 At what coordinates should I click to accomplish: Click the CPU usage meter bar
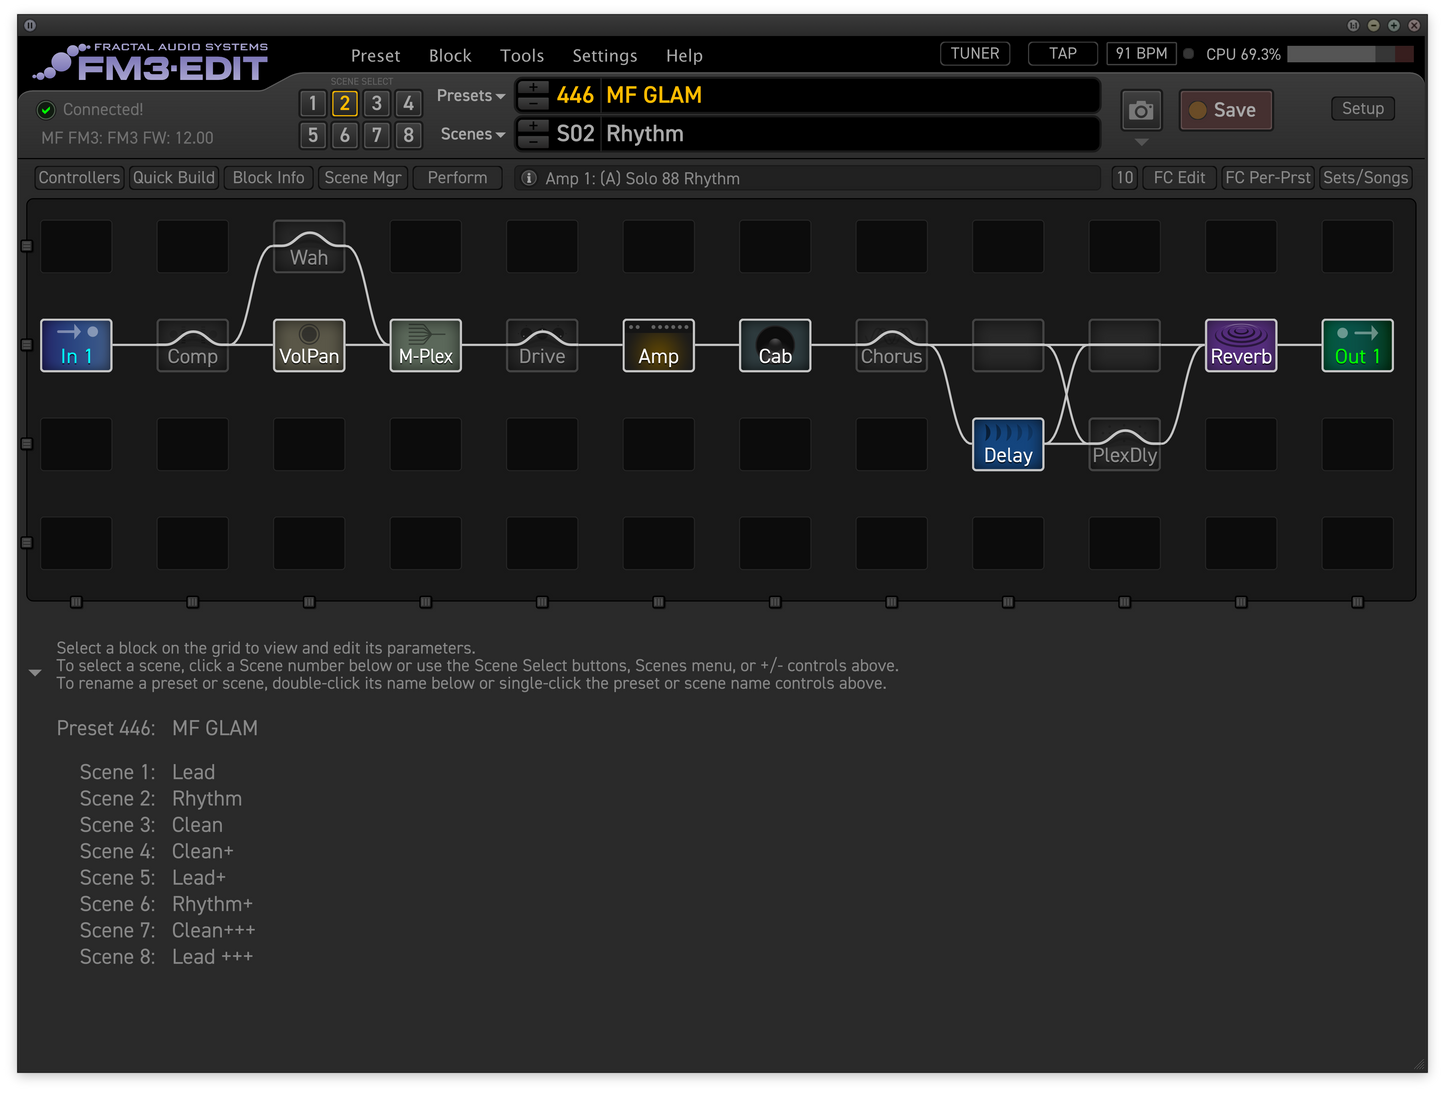(x=1350, y=54)
